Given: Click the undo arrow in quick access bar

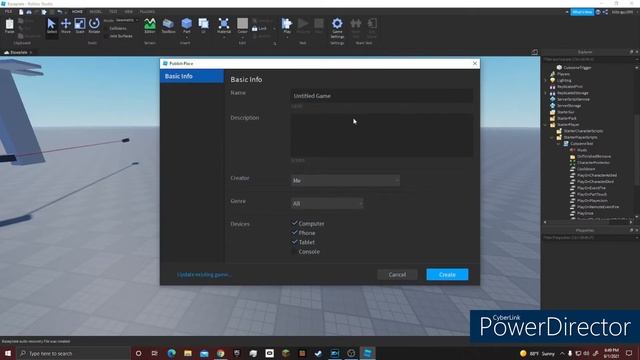Looking at the screenshot, I should [x=60, y=12].
